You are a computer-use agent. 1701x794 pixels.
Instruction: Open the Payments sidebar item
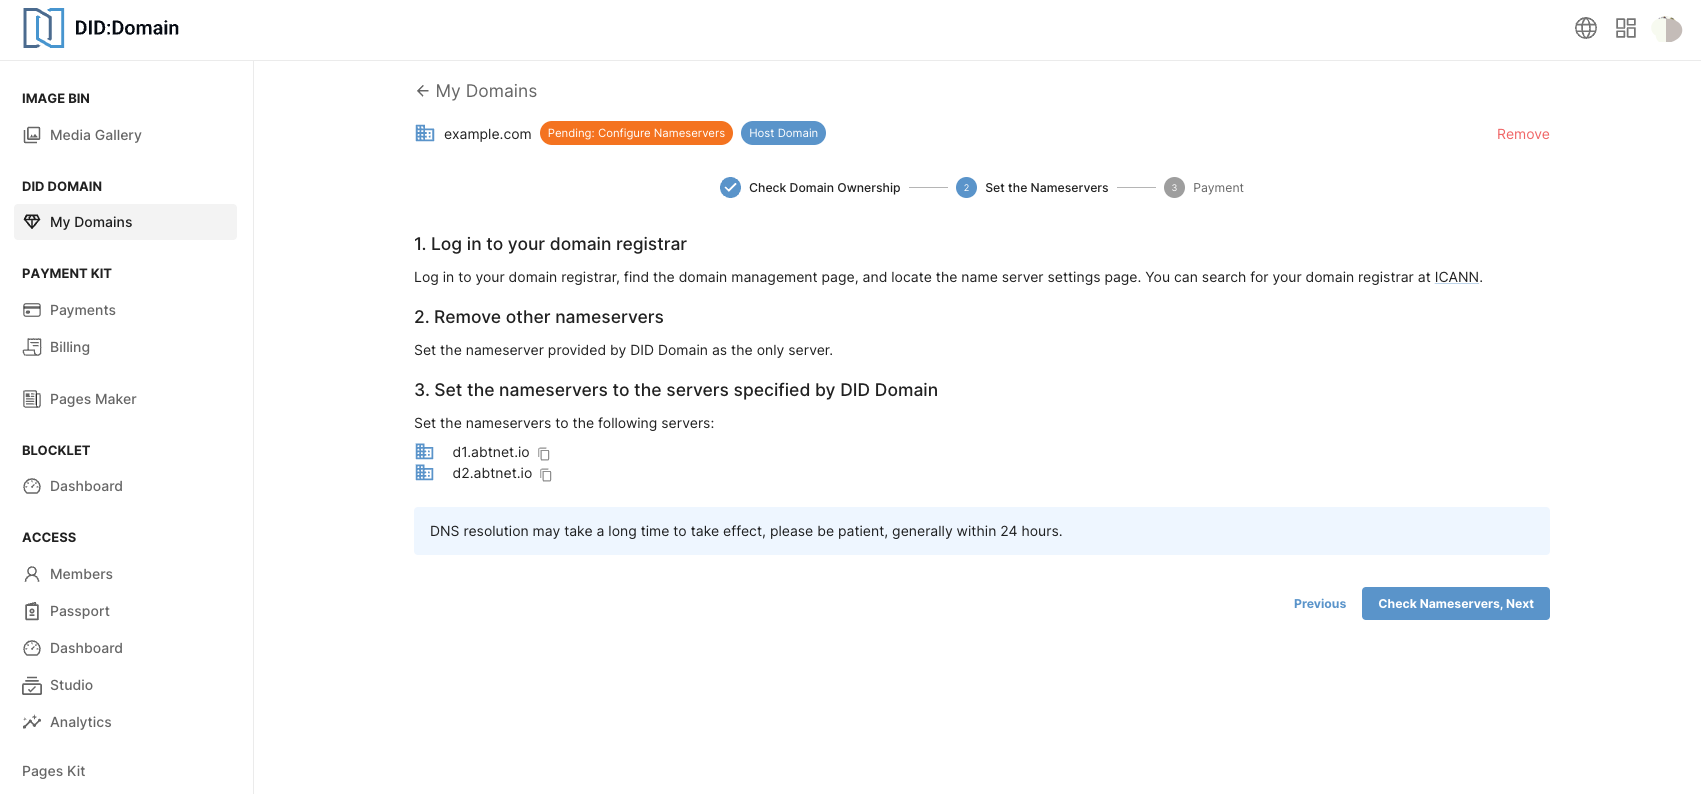(x=82, y=310)
